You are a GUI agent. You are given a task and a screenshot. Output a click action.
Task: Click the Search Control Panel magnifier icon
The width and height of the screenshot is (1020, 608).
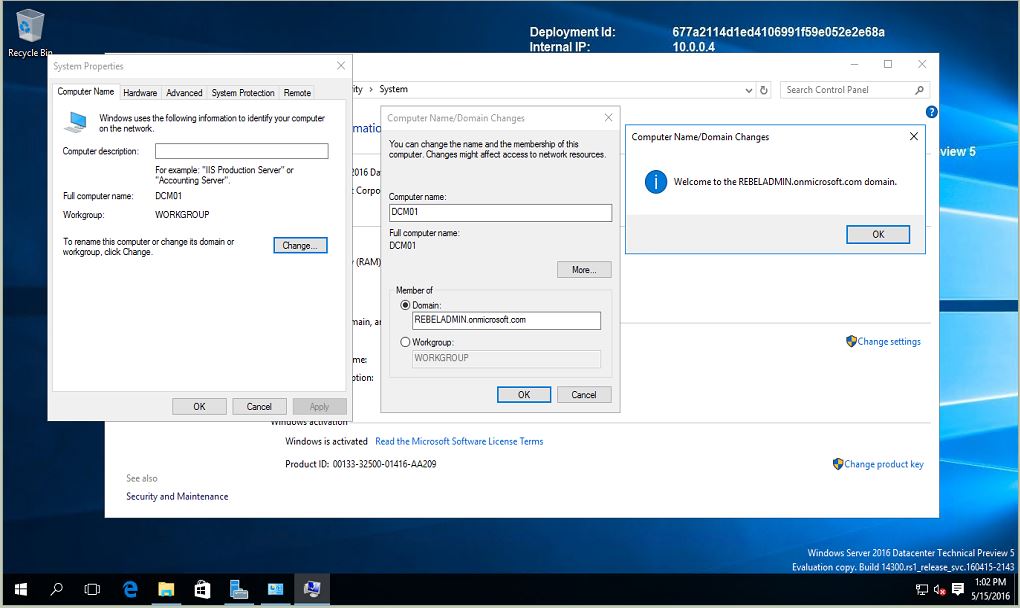click(919, 90)
